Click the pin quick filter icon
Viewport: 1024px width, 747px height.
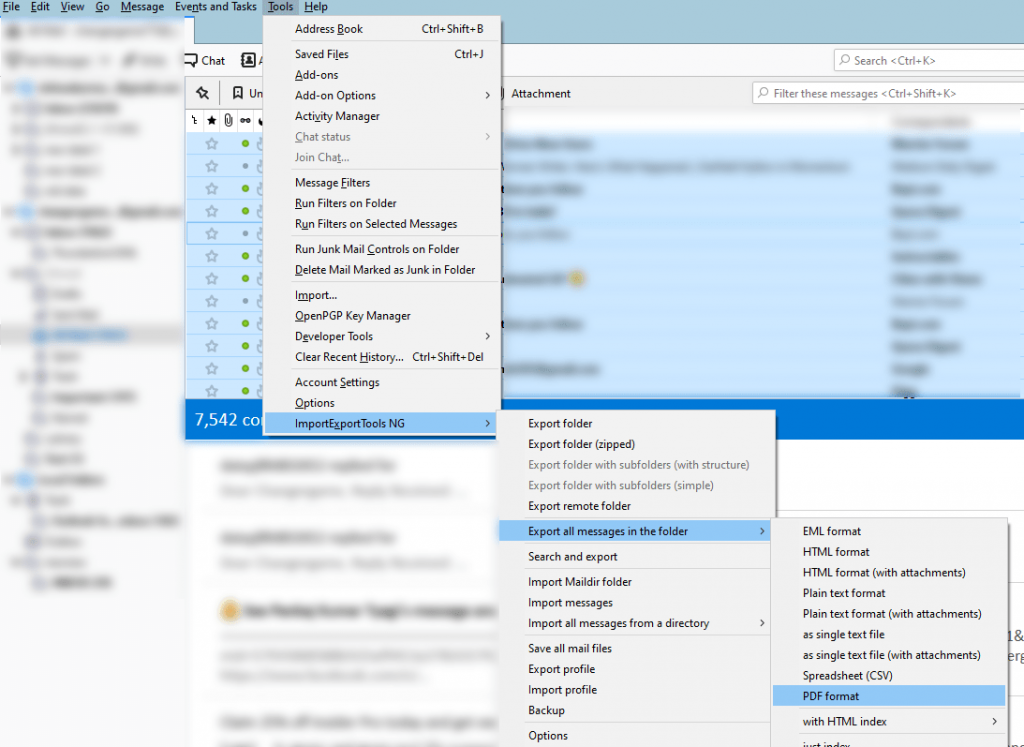202,93
